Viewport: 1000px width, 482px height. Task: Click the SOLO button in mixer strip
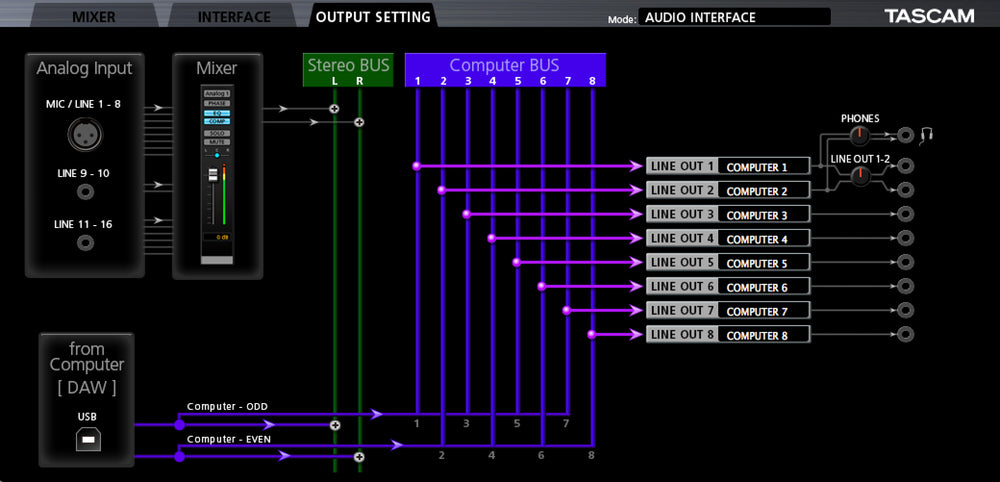click(216, 132)
